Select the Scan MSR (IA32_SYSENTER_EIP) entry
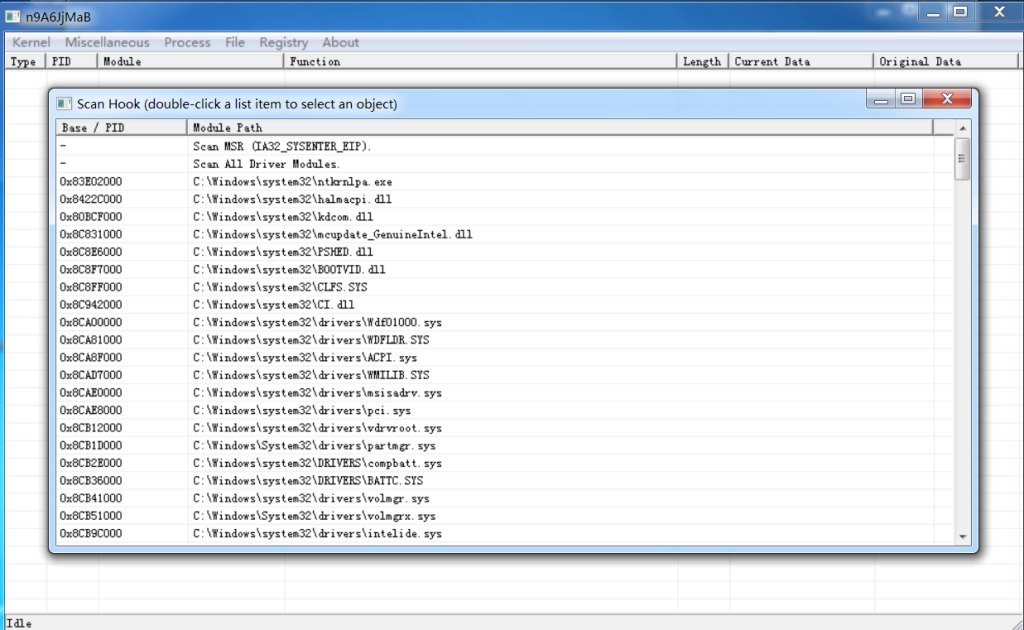The height and width of the screenshot is (630, 1024). 300,145
